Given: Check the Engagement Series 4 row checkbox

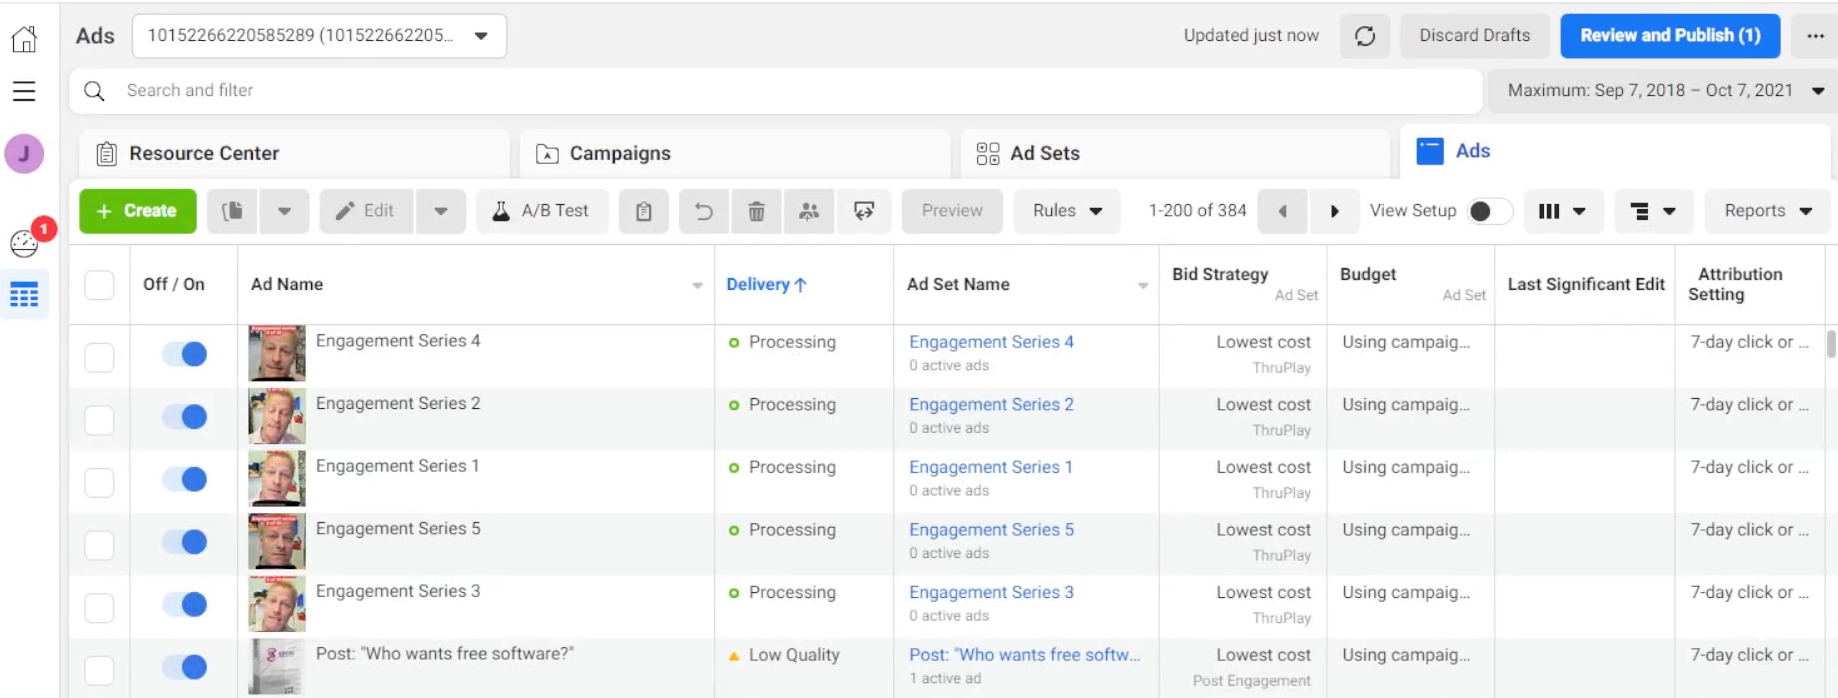Looking at the screenshot, I should point(99,357).
